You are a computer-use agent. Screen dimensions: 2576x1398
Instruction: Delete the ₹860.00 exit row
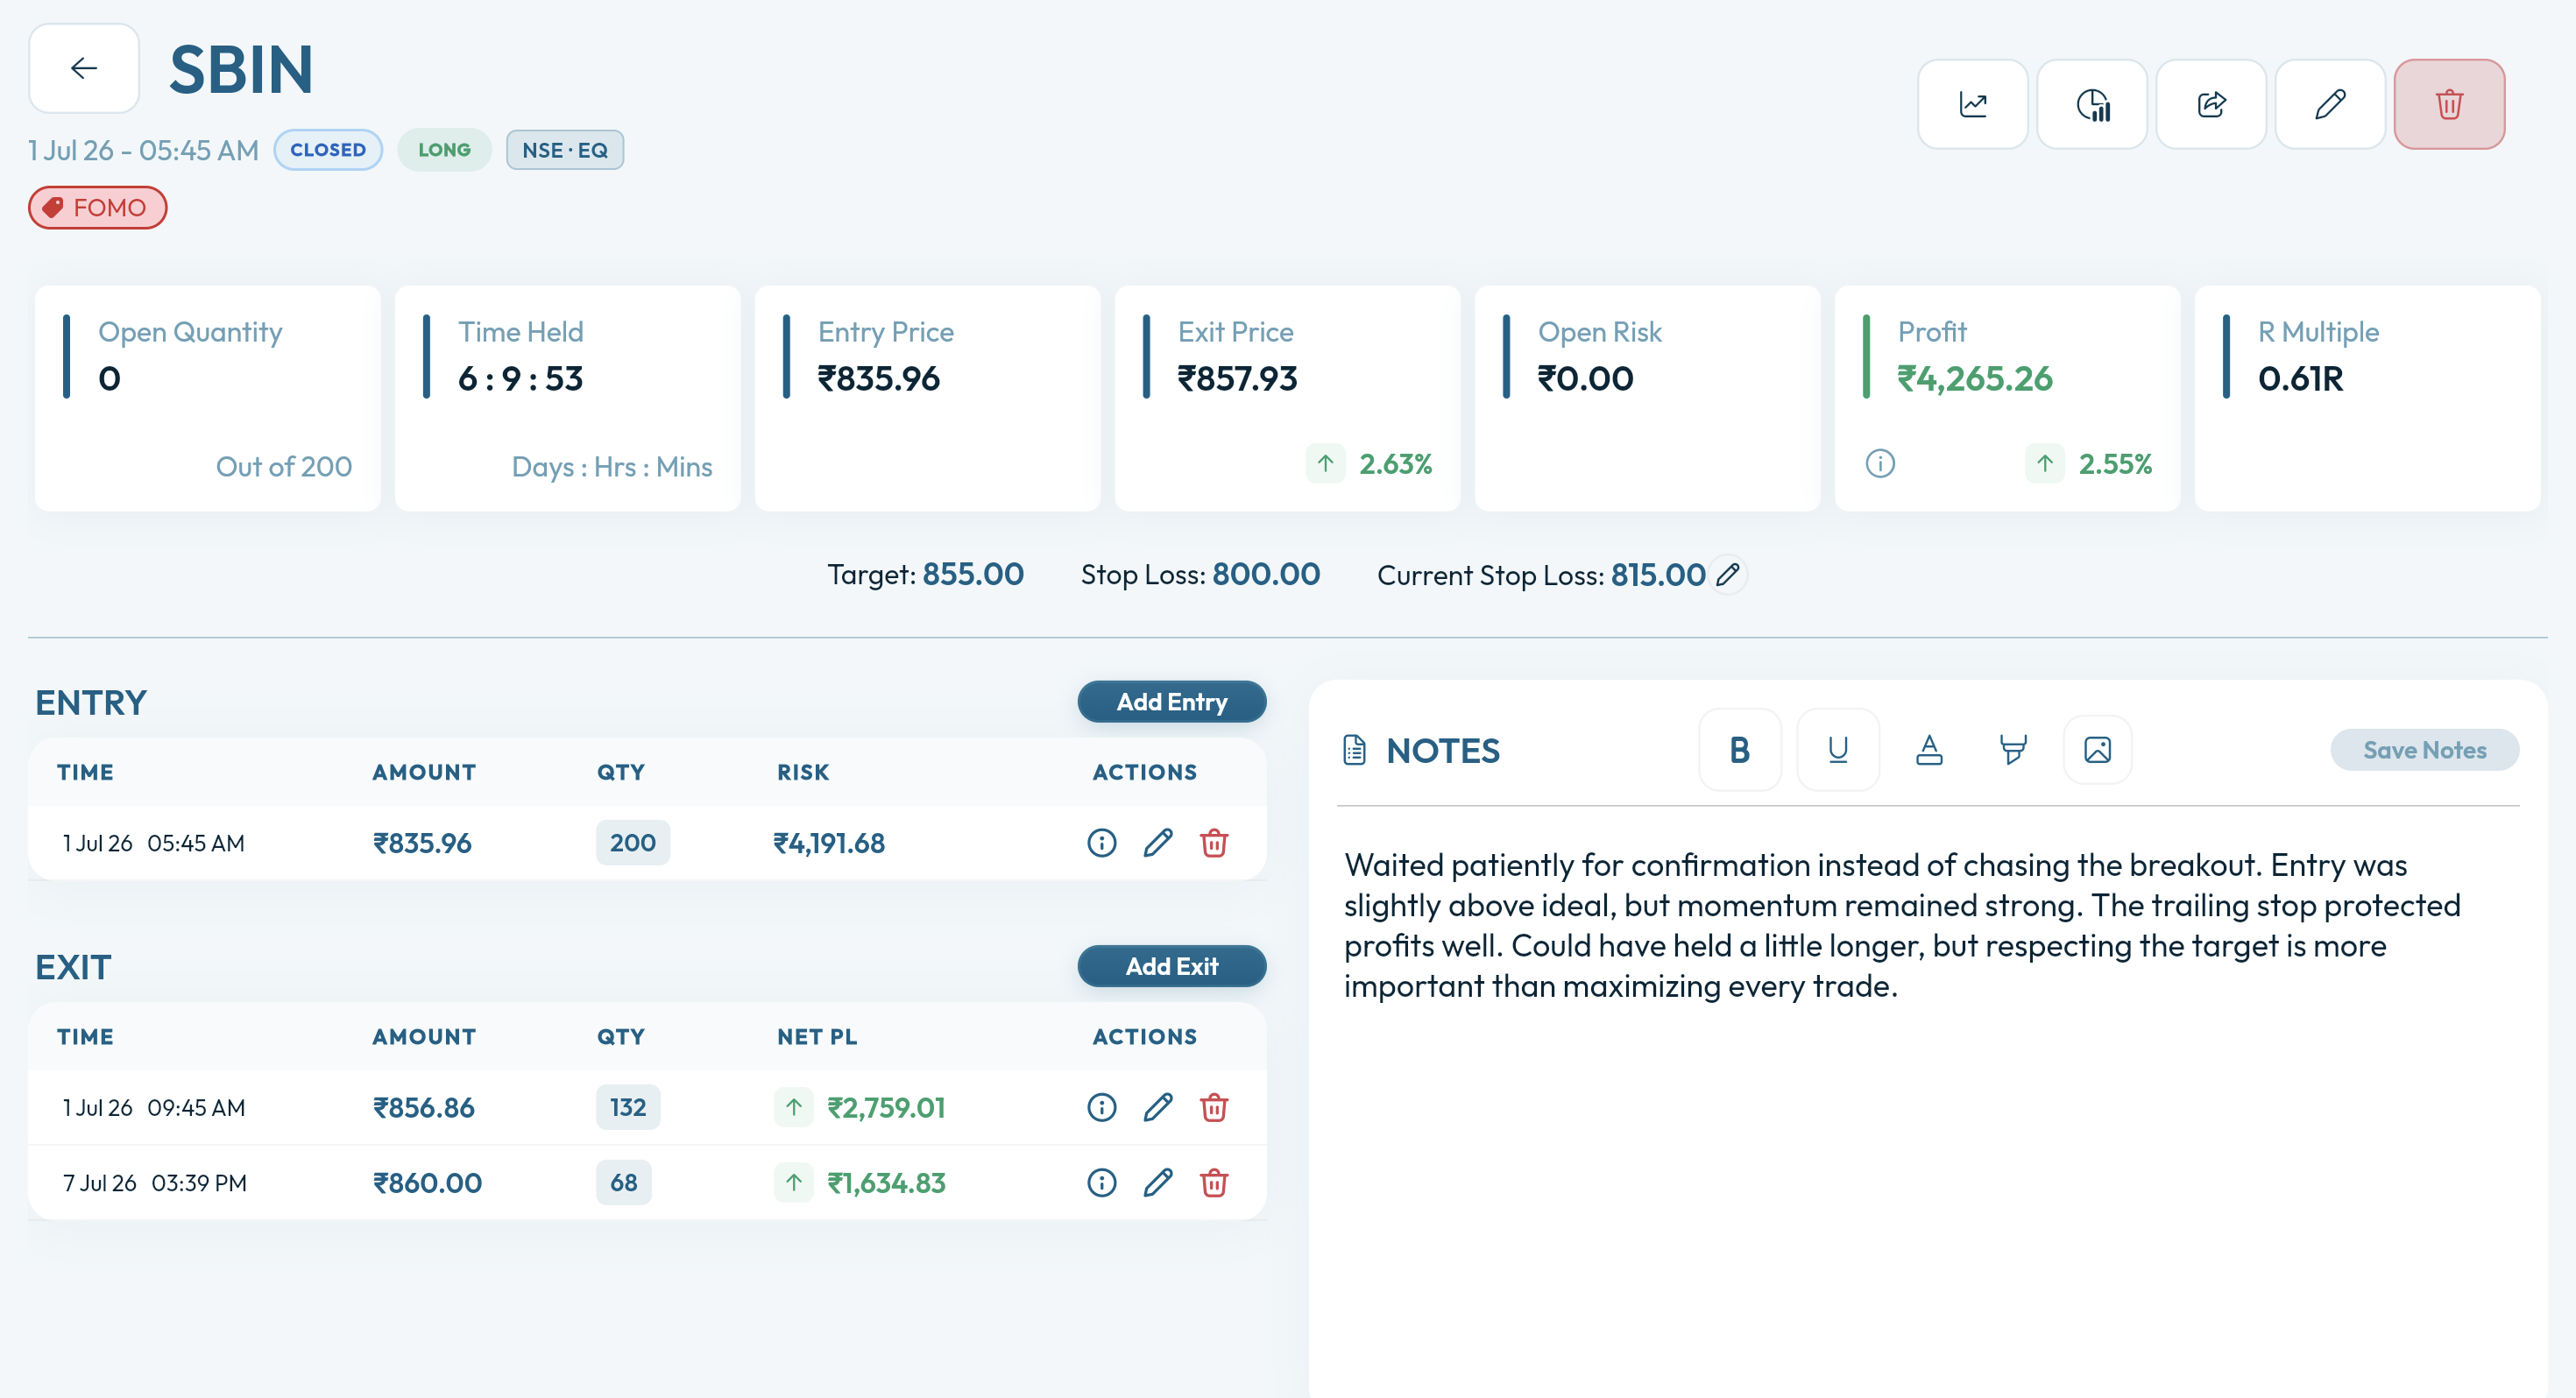point(1214,1183)
